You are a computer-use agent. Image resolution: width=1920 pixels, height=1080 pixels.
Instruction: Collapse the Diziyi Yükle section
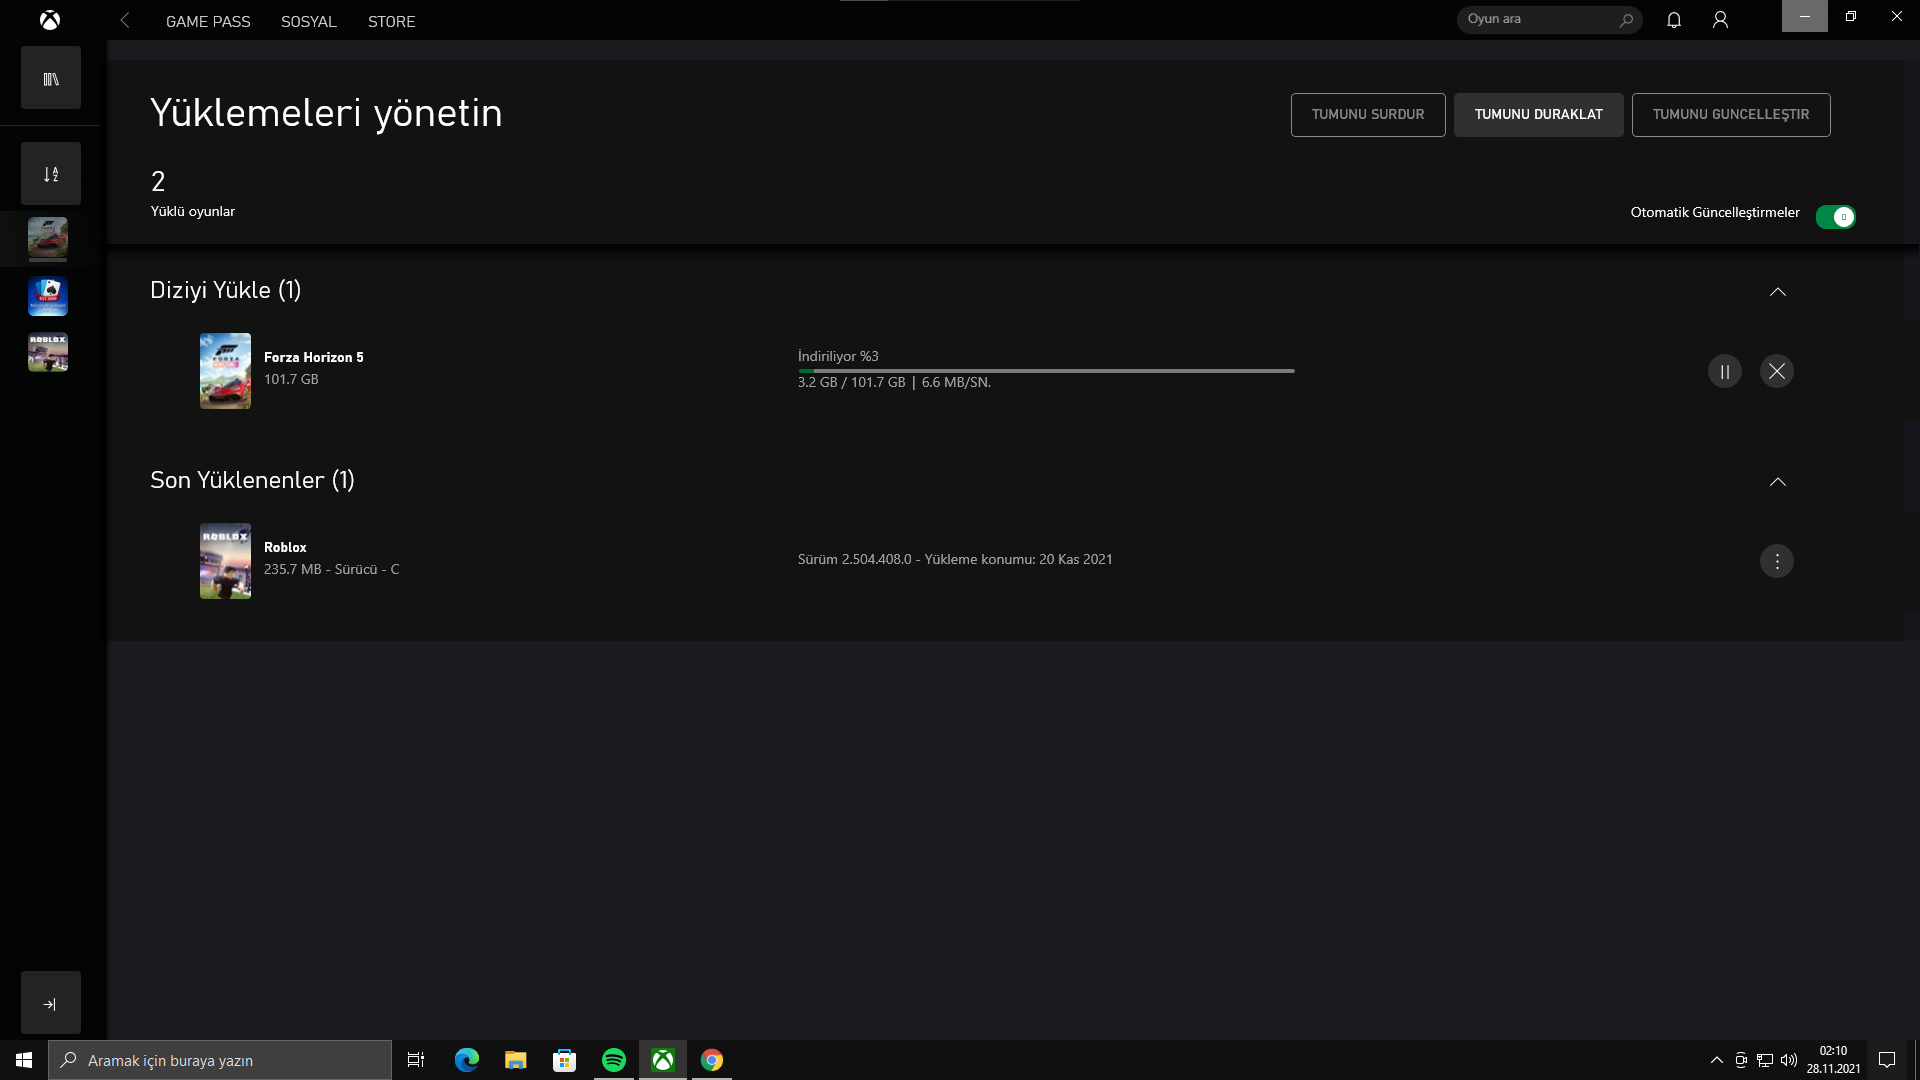(x=1778, y=292)
